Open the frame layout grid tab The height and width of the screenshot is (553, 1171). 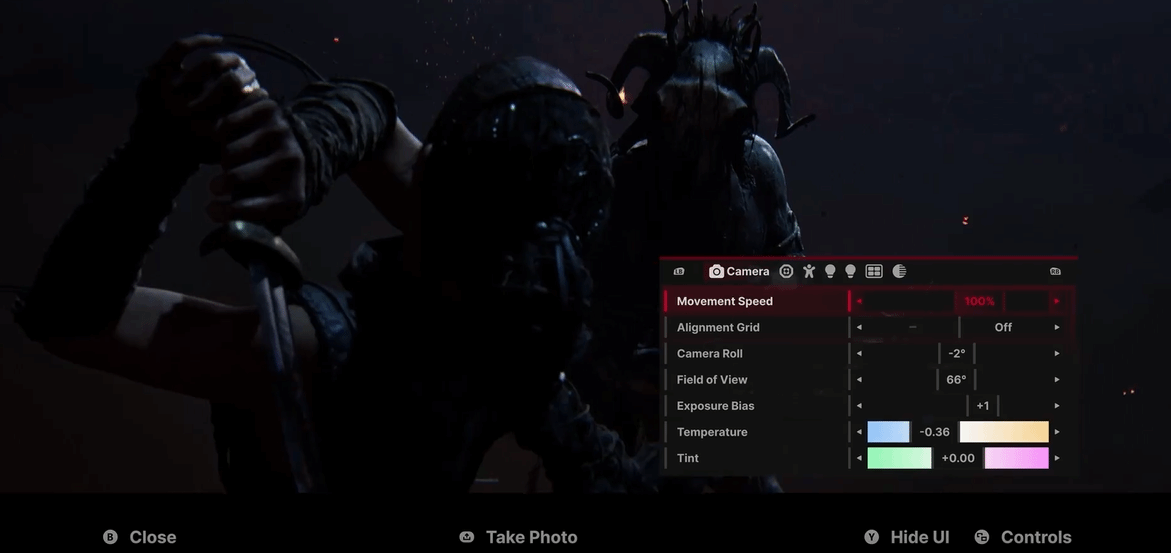874,271
